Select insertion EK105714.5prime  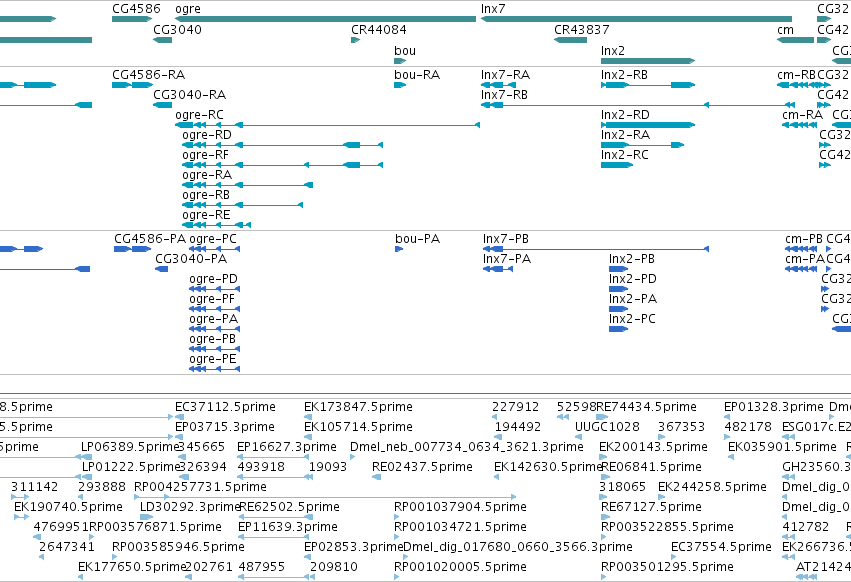click(308, 437)
